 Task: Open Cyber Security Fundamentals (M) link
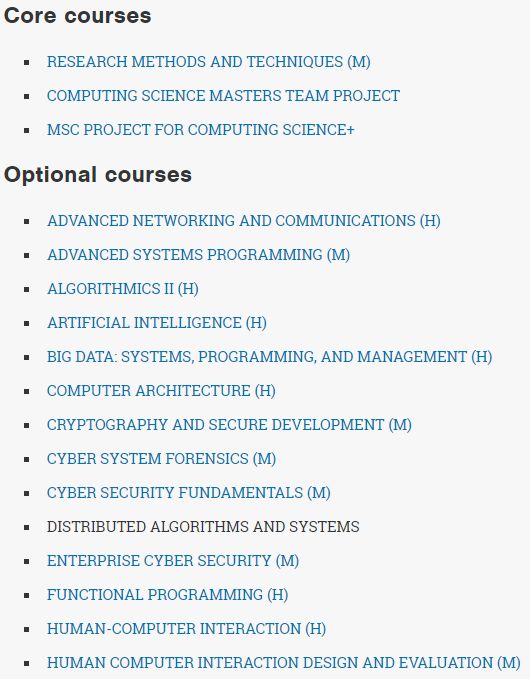pyautogui.click(x=189, y=493)
